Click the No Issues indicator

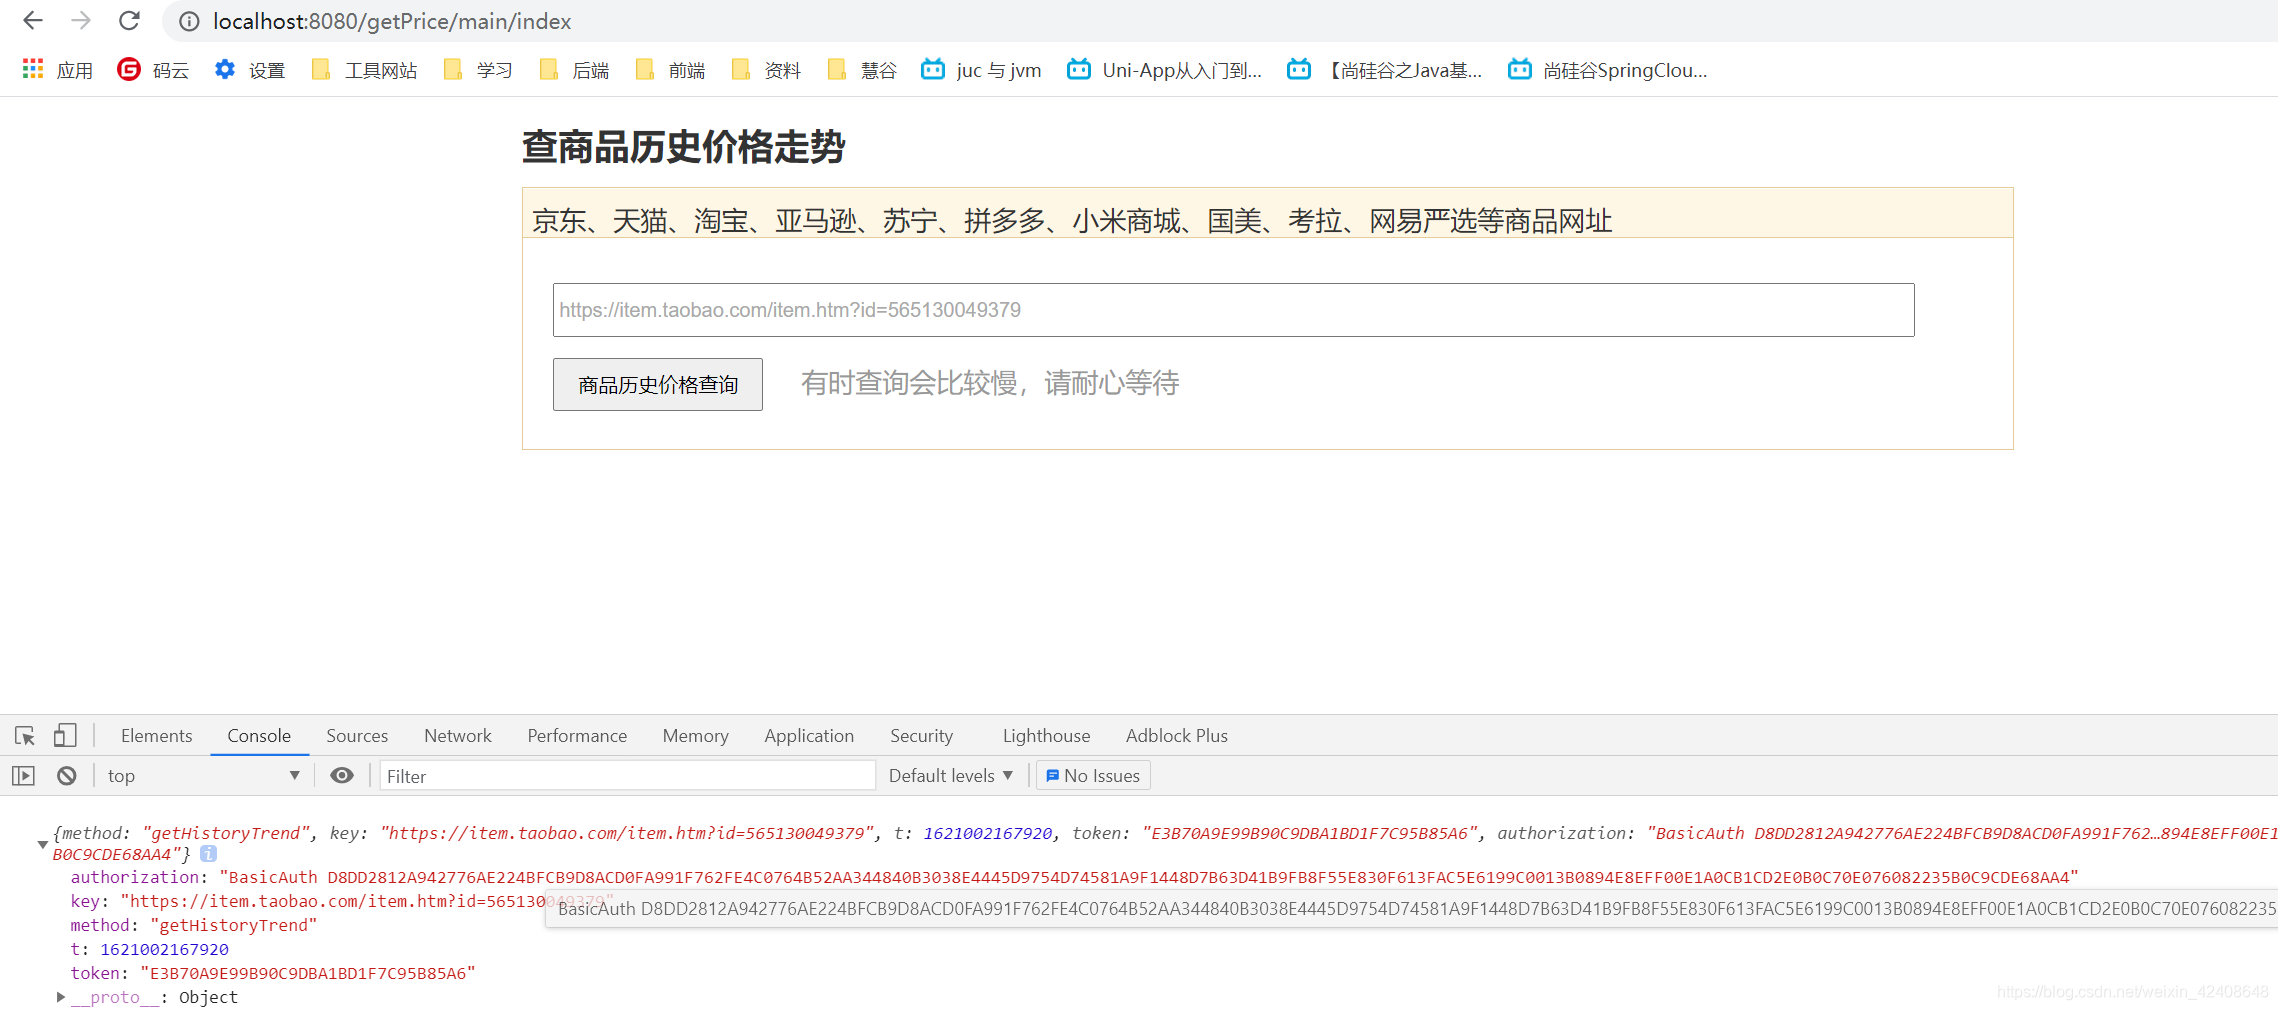click(x=1093, y=776)
